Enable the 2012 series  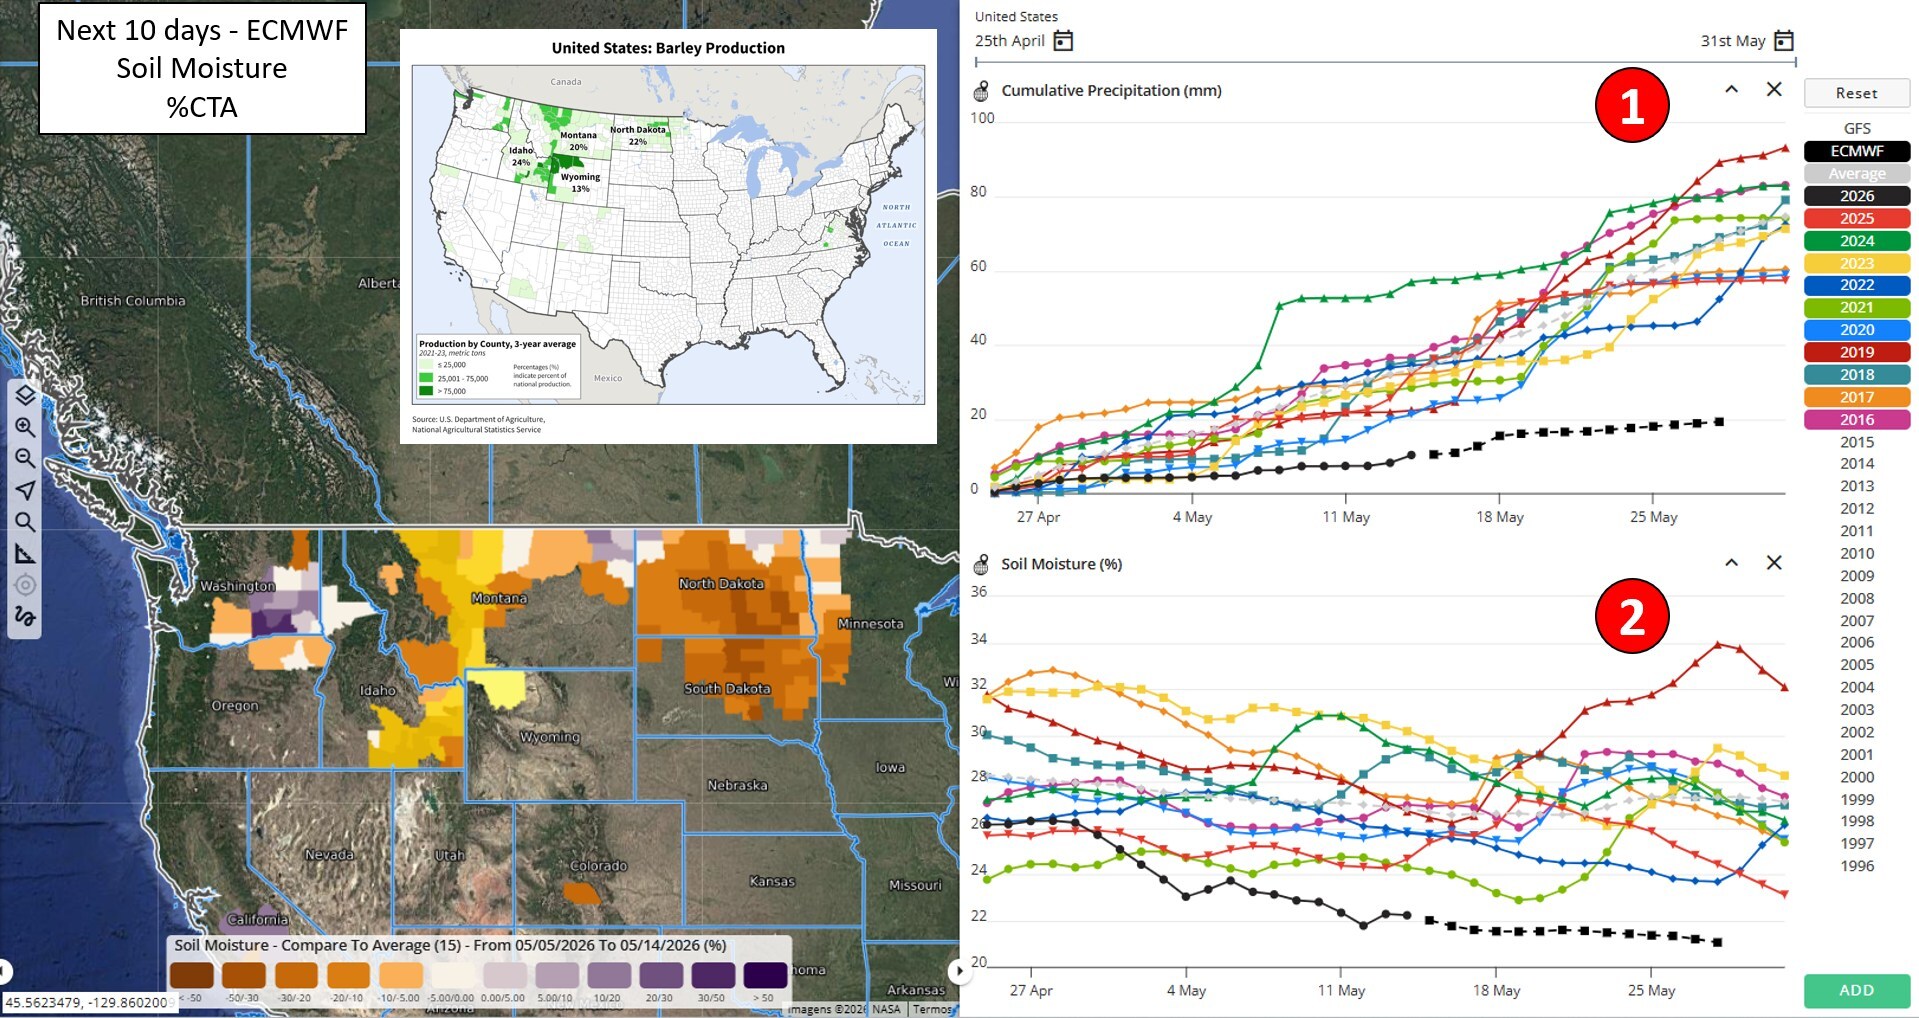click(1857, 508)
